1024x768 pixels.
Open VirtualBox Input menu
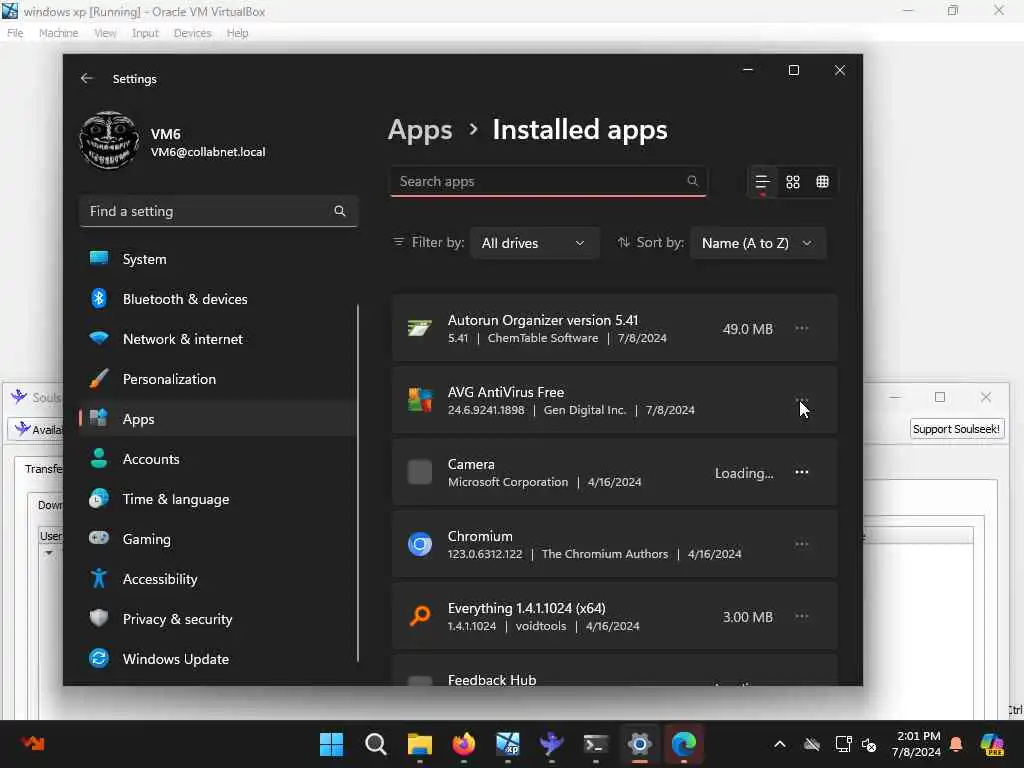pos(145,33)
